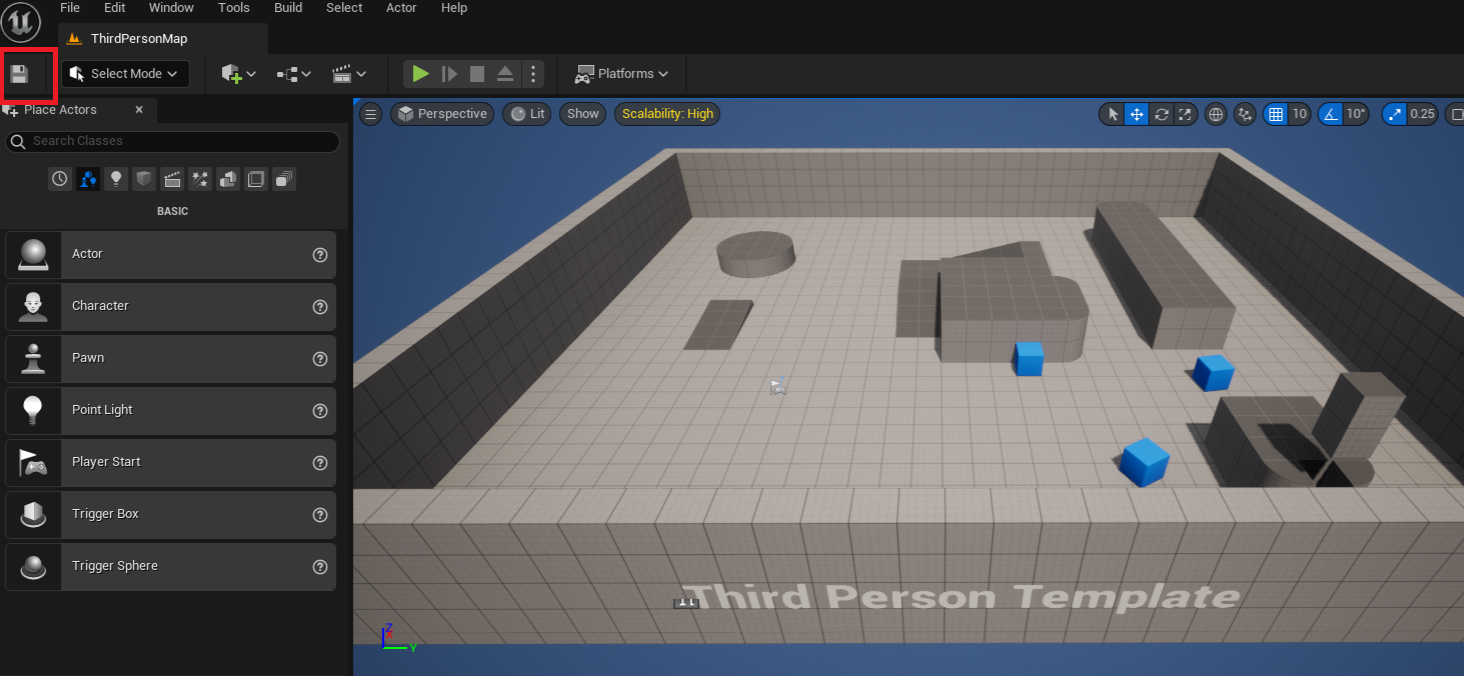The width and height of the screenshot is (1464, 676).
Task: Open the Edit menu
Action: click(115, 8)
